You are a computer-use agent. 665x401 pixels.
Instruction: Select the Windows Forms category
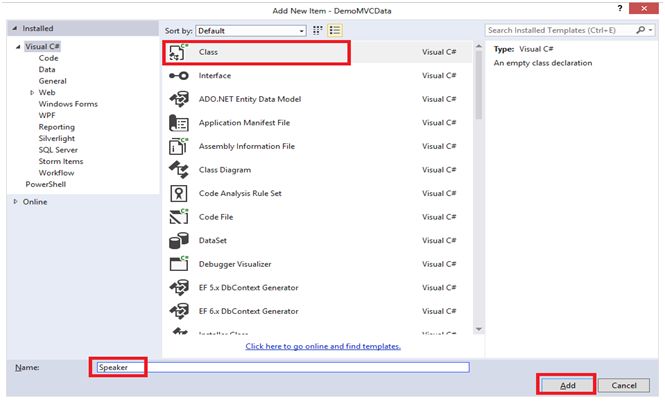(68, 104)
